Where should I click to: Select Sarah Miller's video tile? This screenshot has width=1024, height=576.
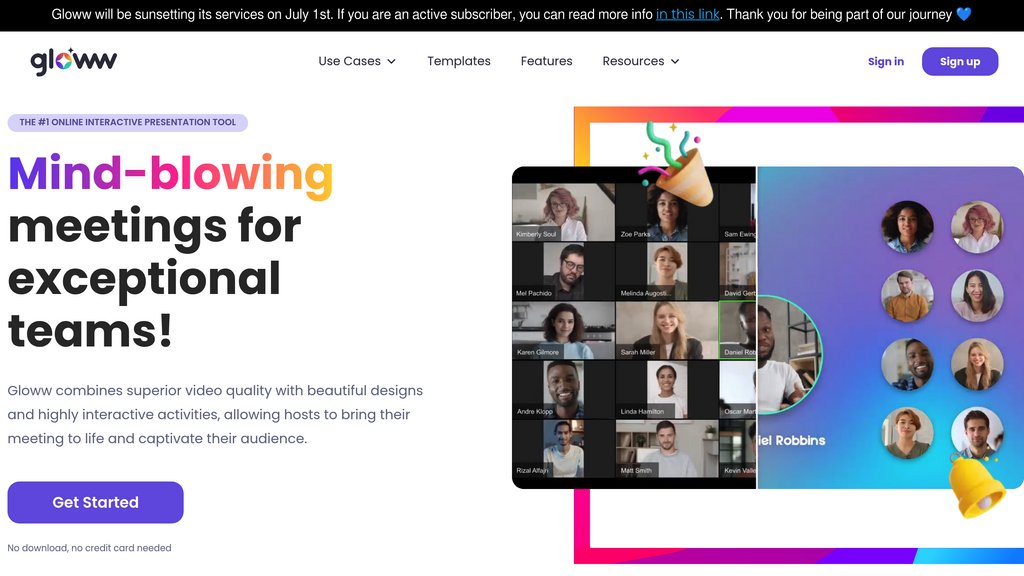click(x=666, y=330)
